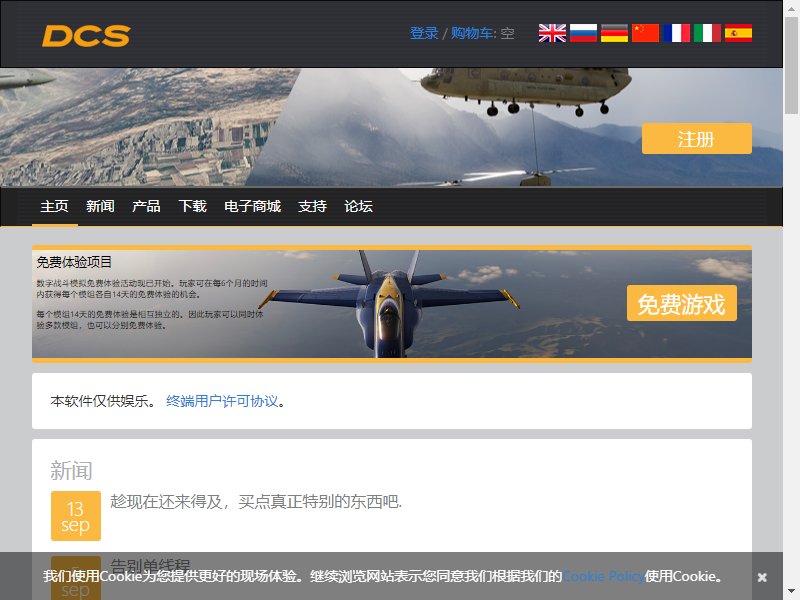Open the 支持 support menu item
The width and height of the screenshot is (800, 600).
click(312, 206)
